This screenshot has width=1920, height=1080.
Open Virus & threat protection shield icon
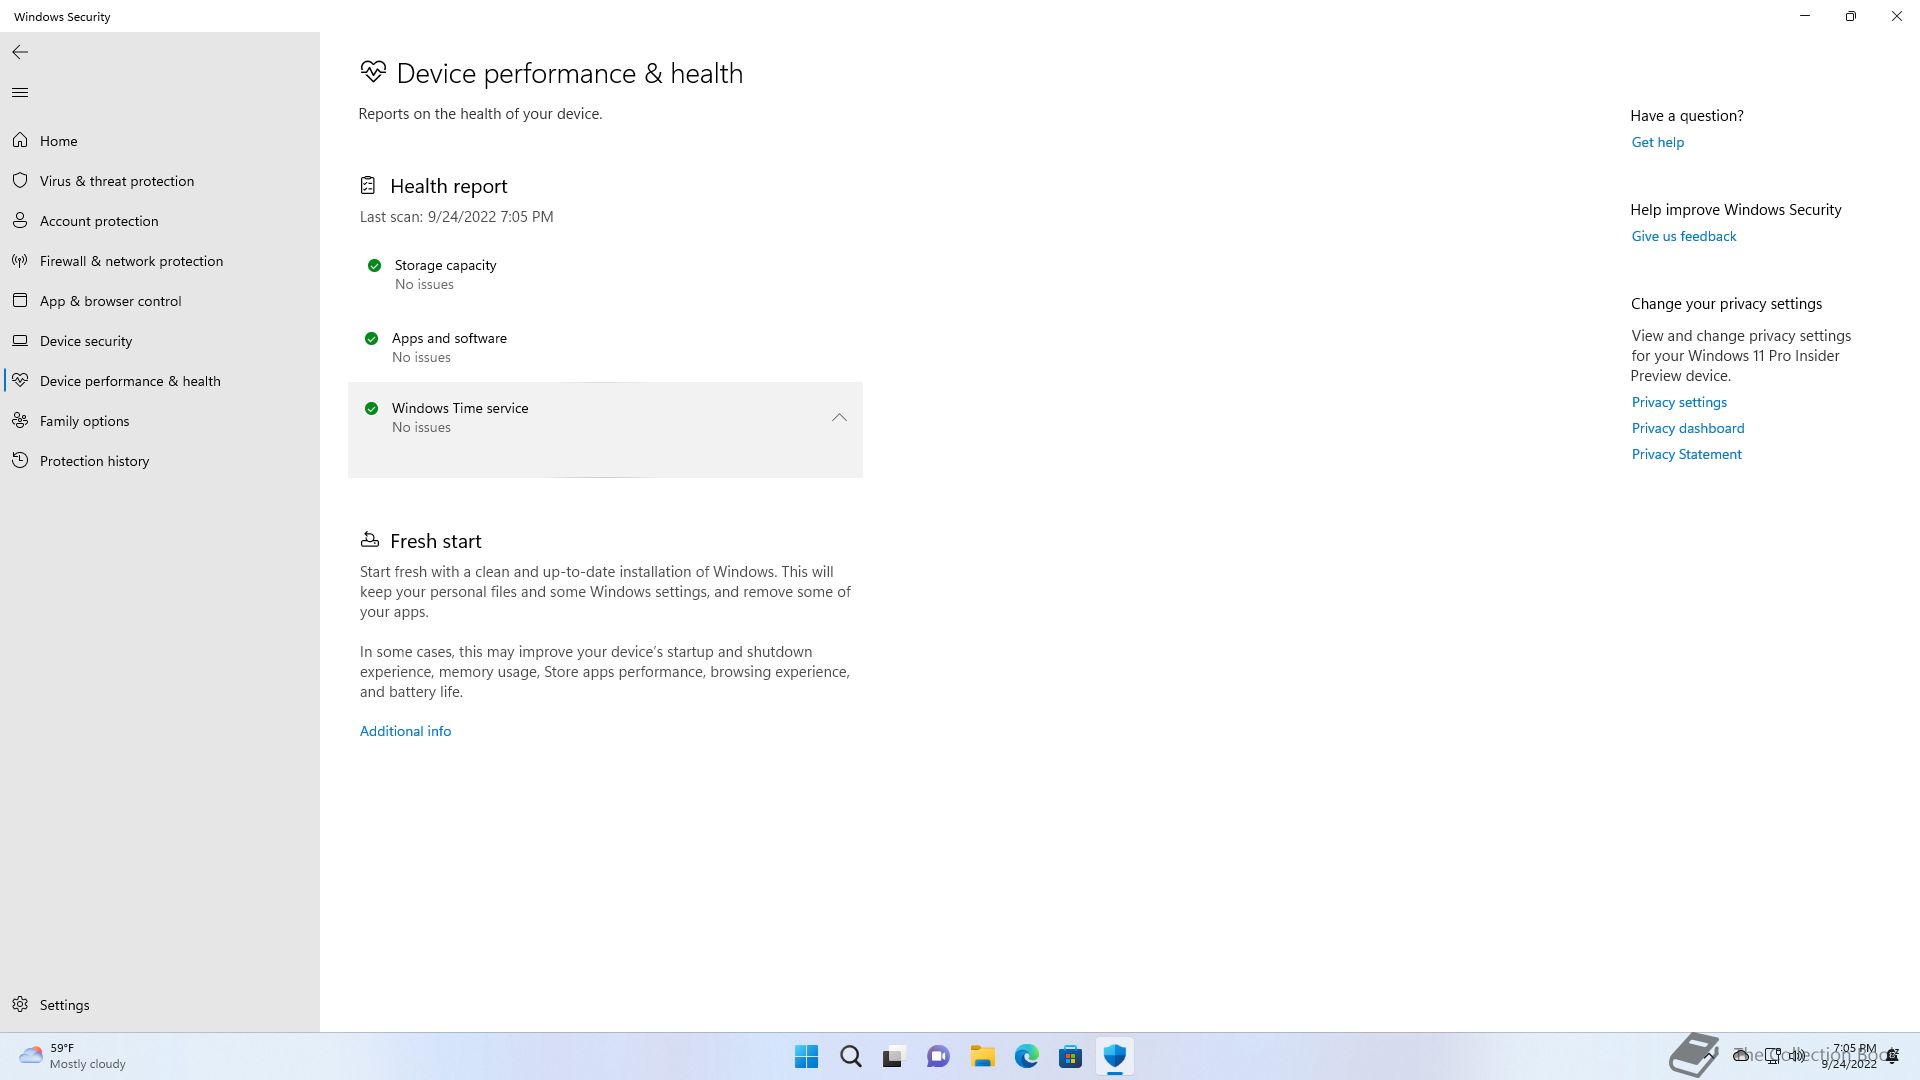20,181
